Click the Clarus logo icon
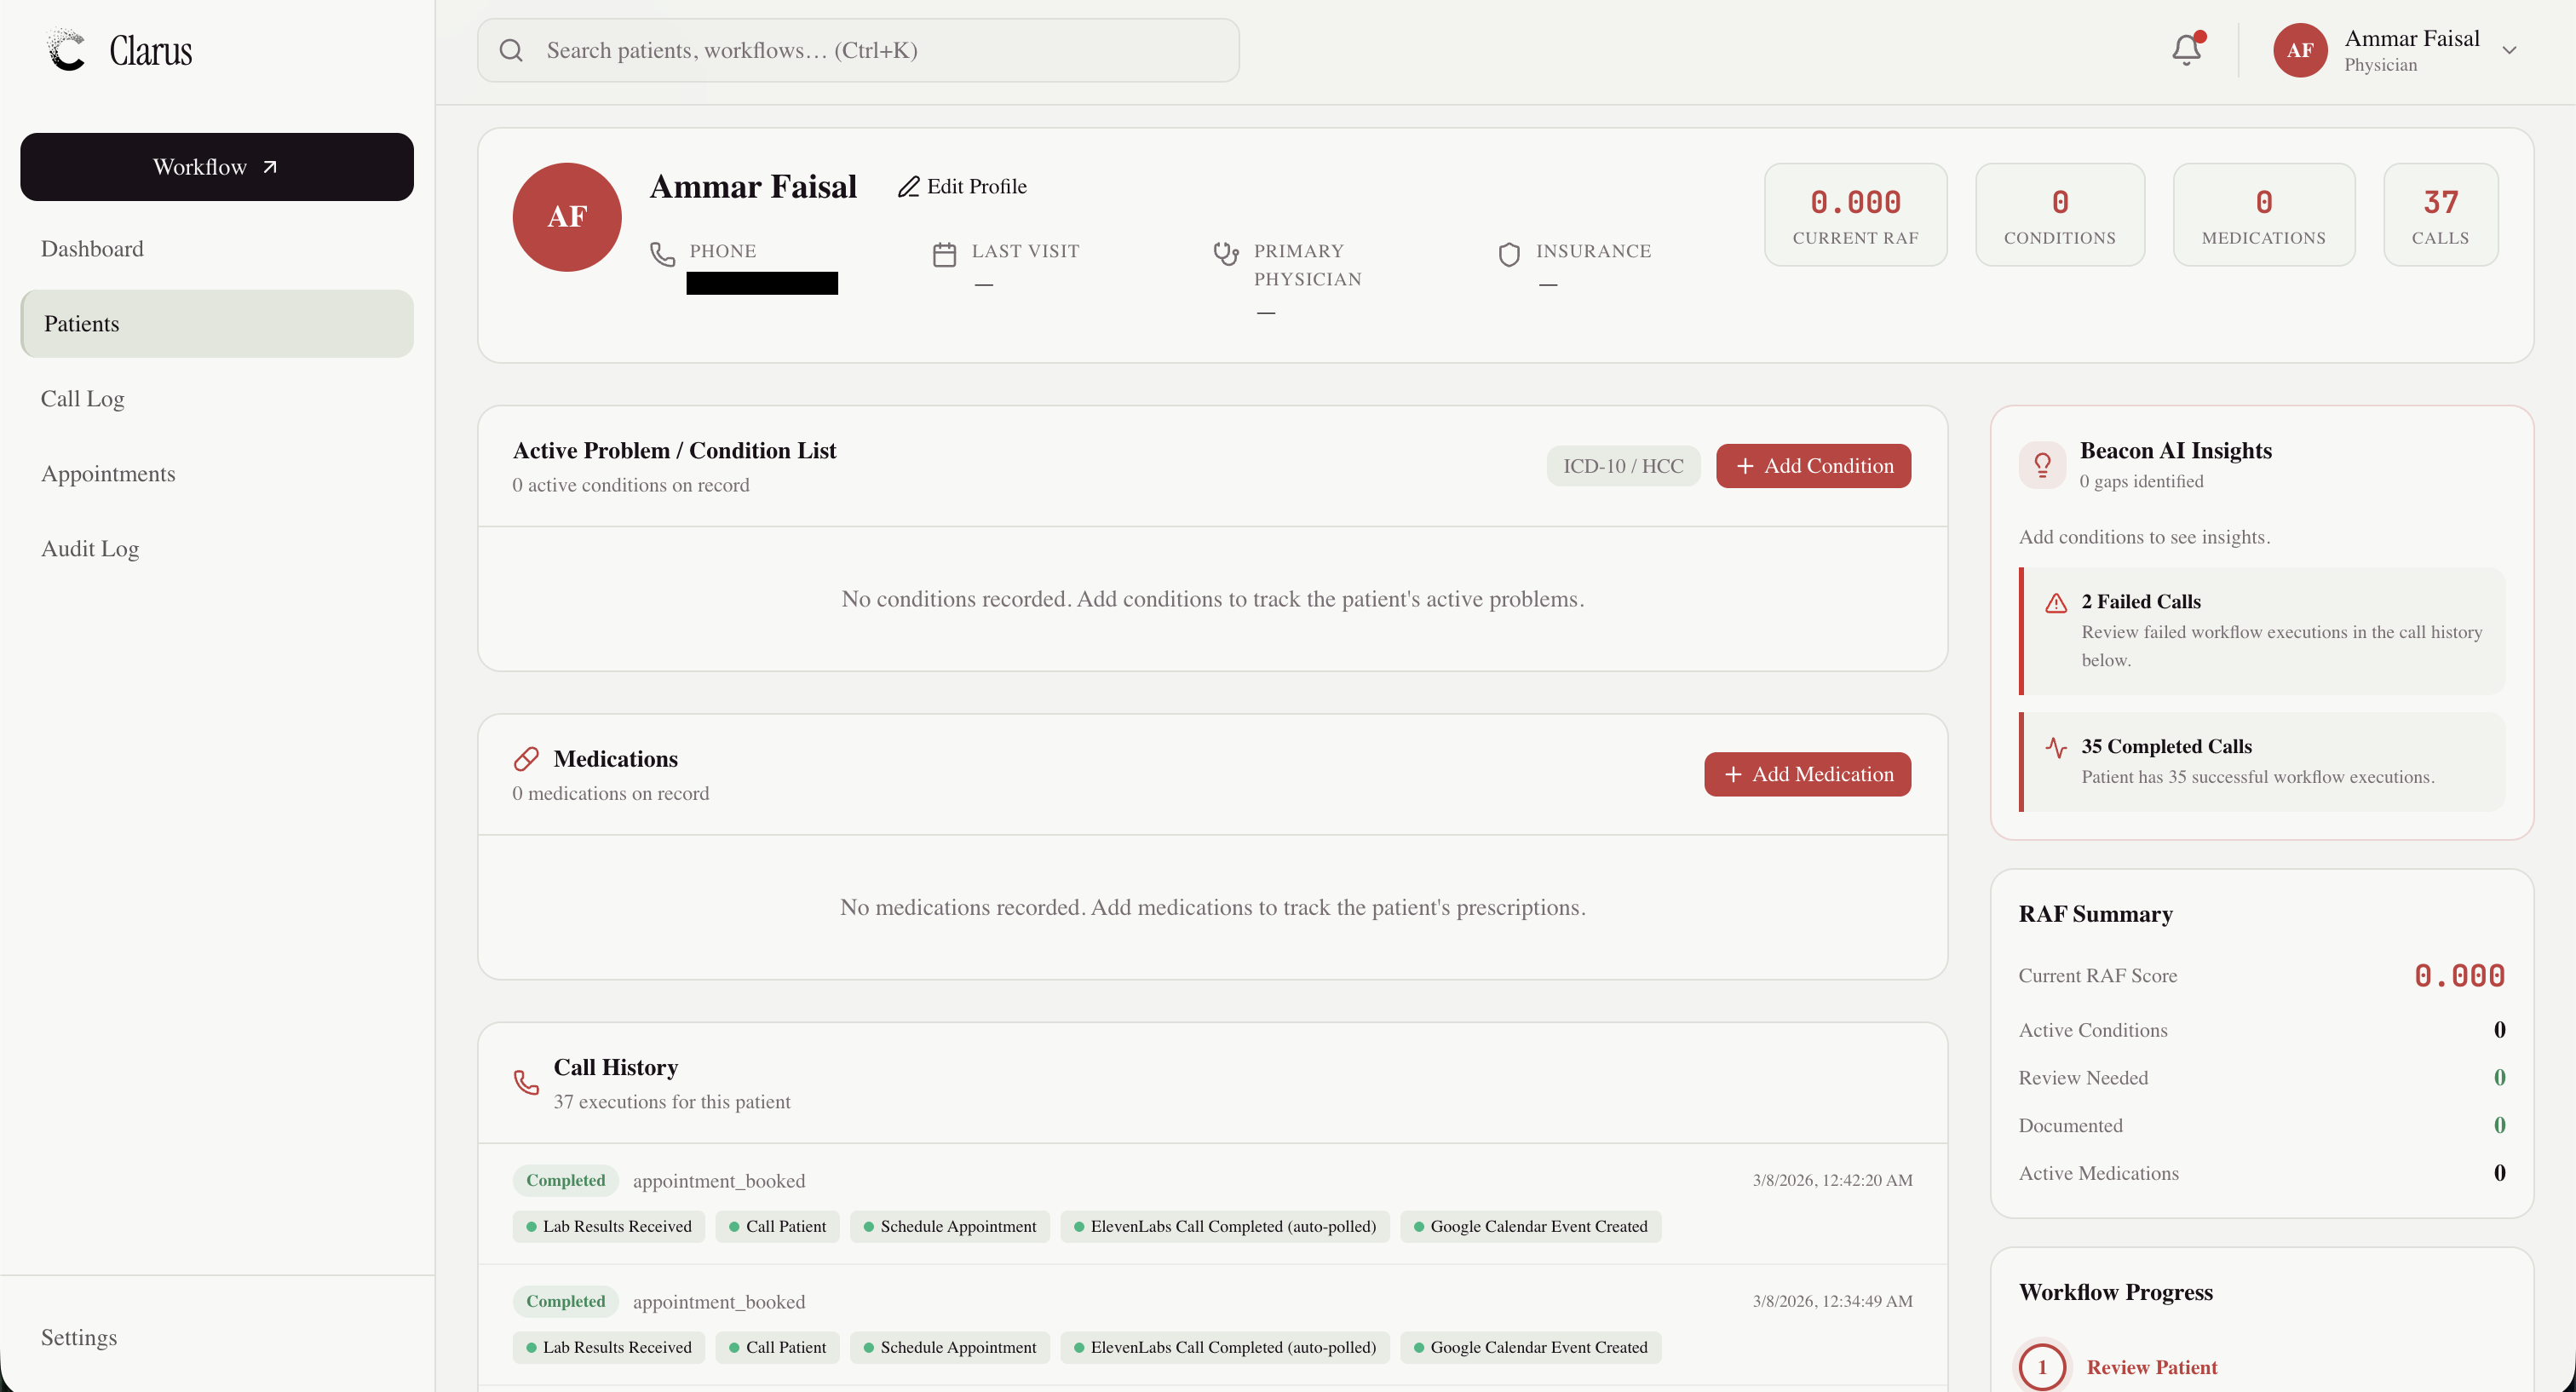Screen dimensions: 2576x1392 pyautogui.click(x=67, y=50)
